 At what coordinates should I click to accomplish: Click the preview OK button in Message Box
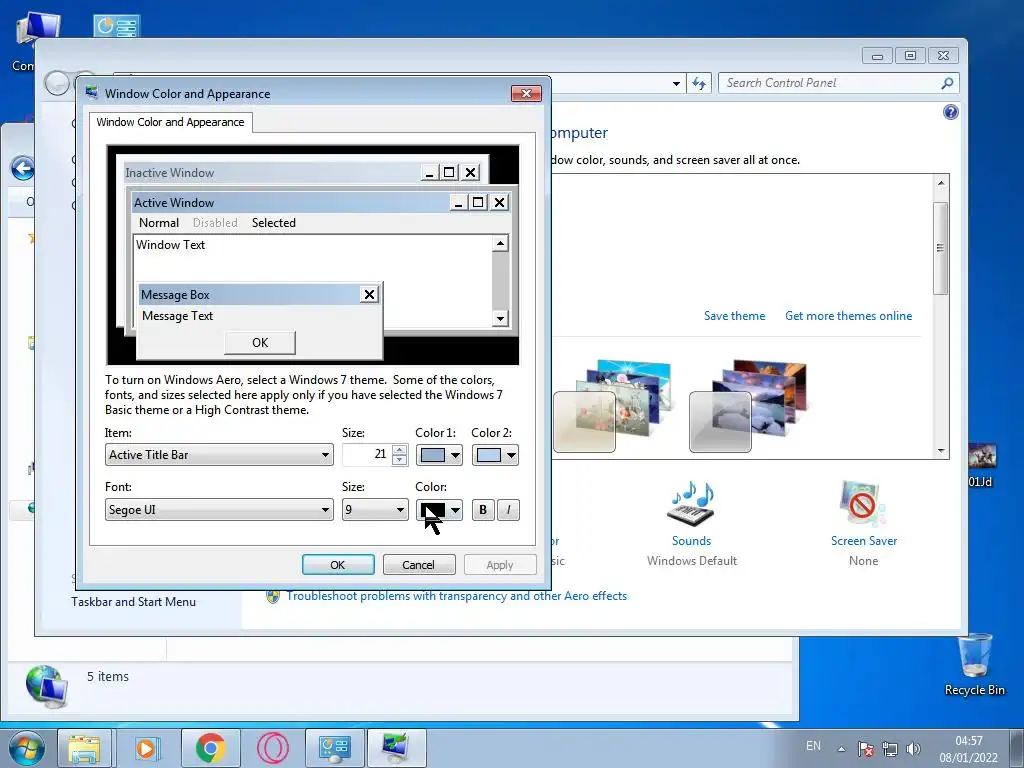(x=260, y=343)
